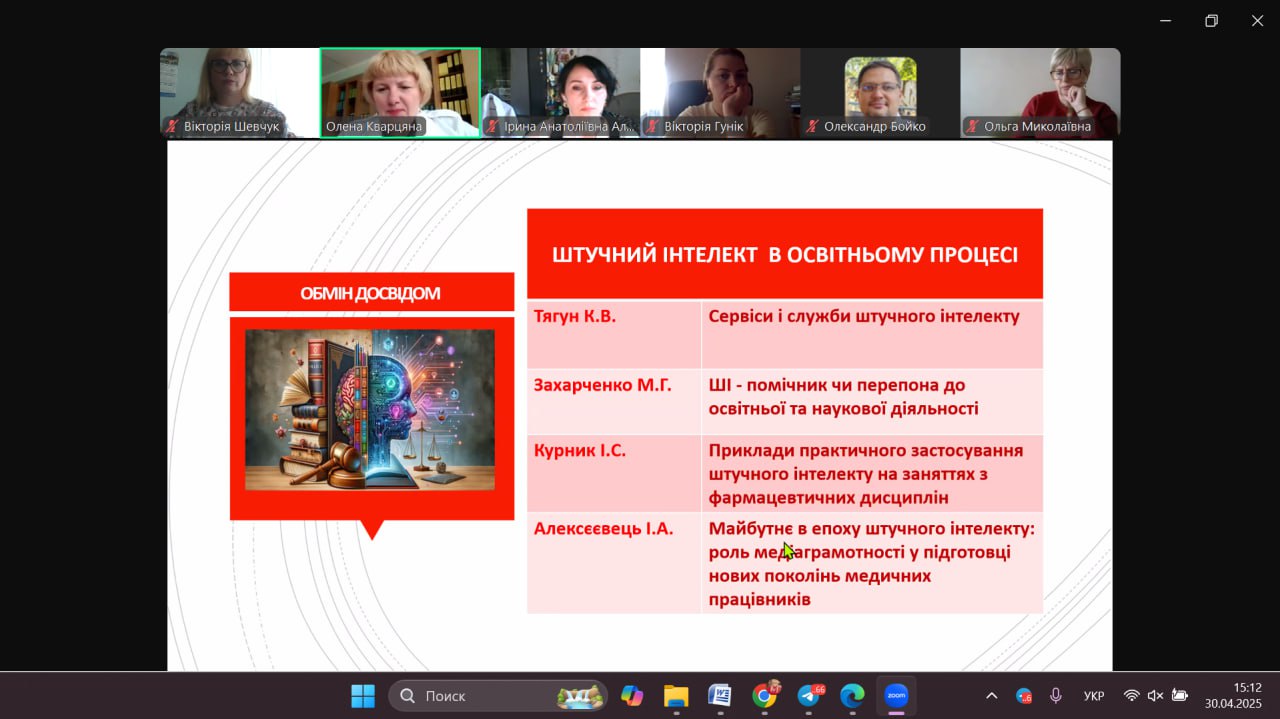Select Олена Кварцяна's video tile
Screen dimensions: 1280x719
coord(400,92)
